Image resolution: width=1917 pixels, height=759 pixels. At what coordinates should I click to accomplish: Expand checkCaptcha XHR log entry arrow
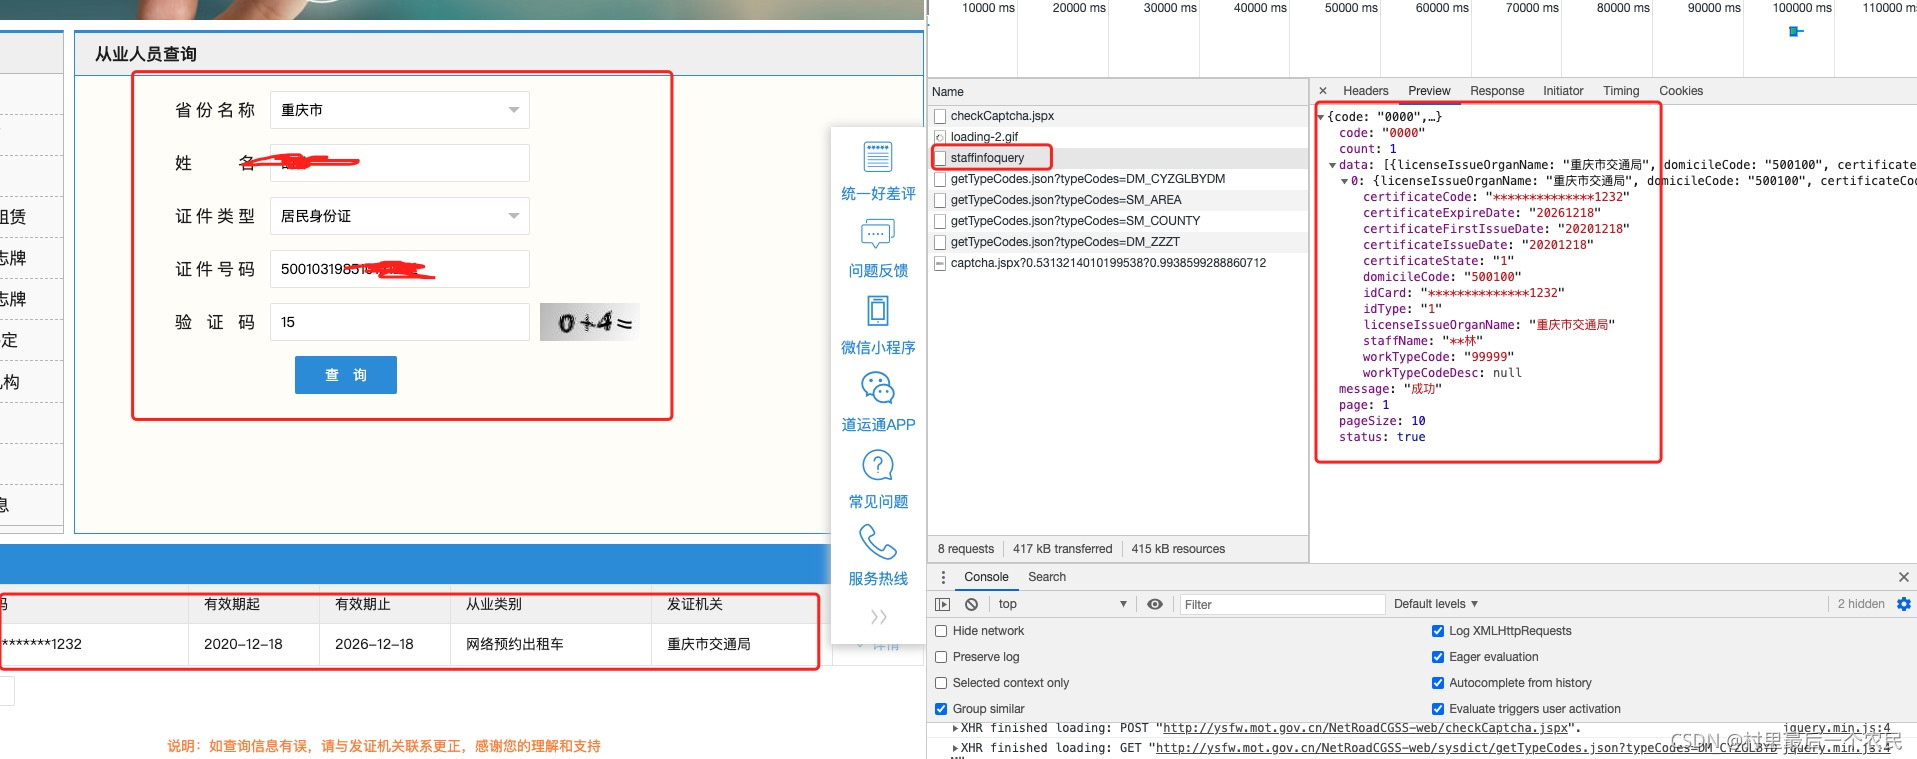pyautogui.click(x=955, y=728)
